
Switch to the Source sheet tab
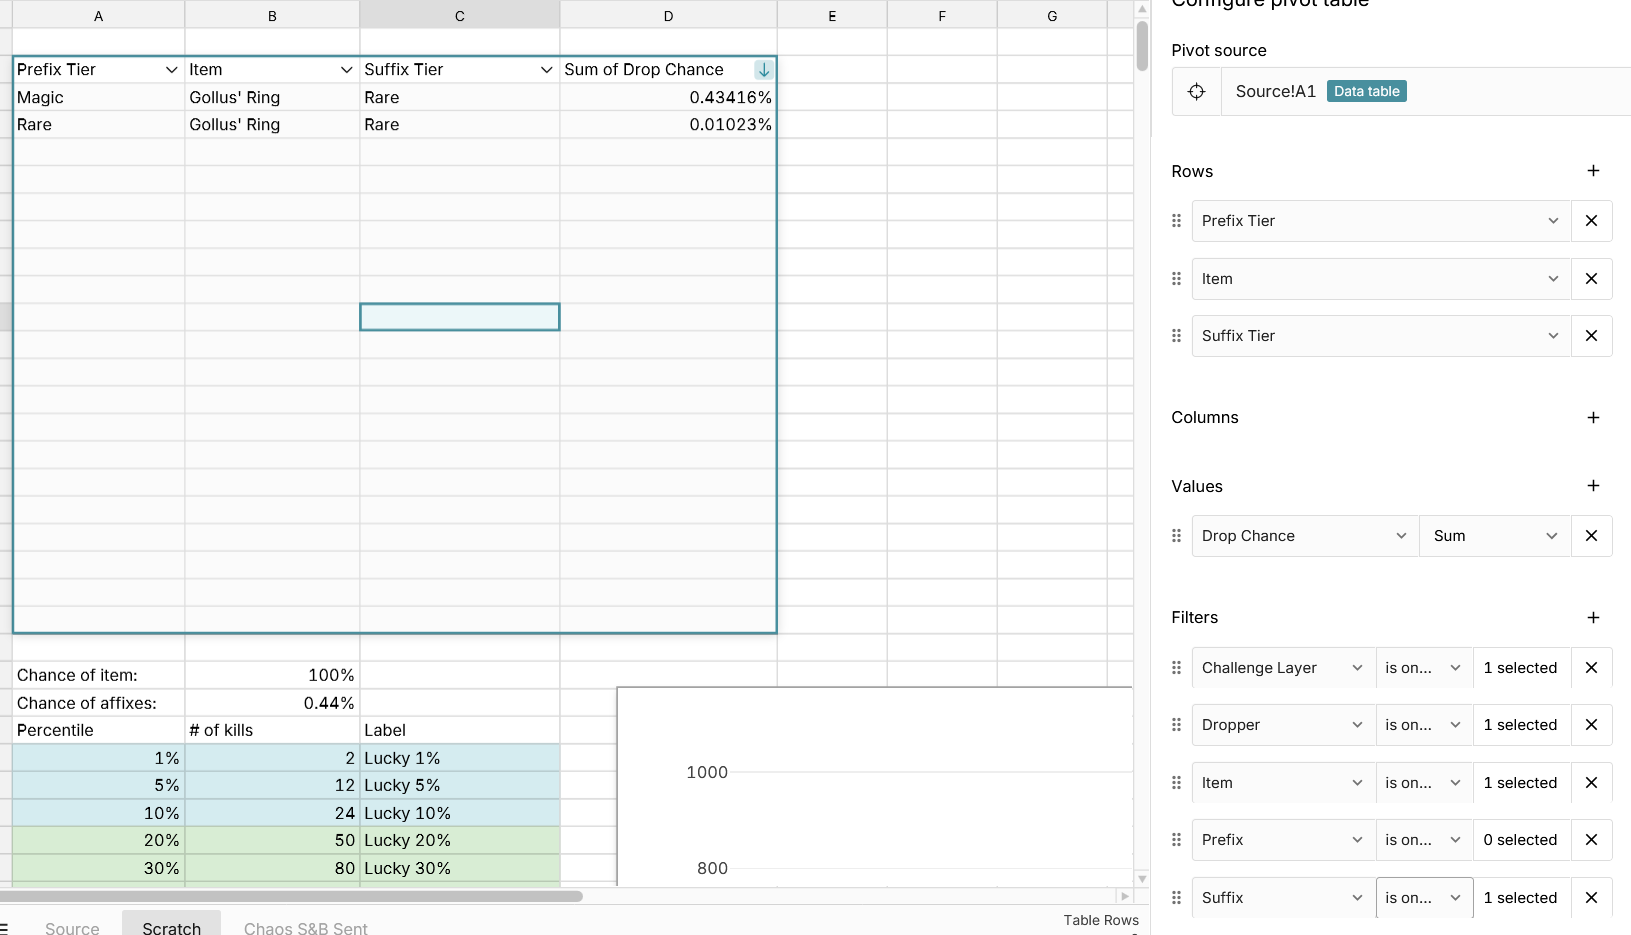point(72,927)
